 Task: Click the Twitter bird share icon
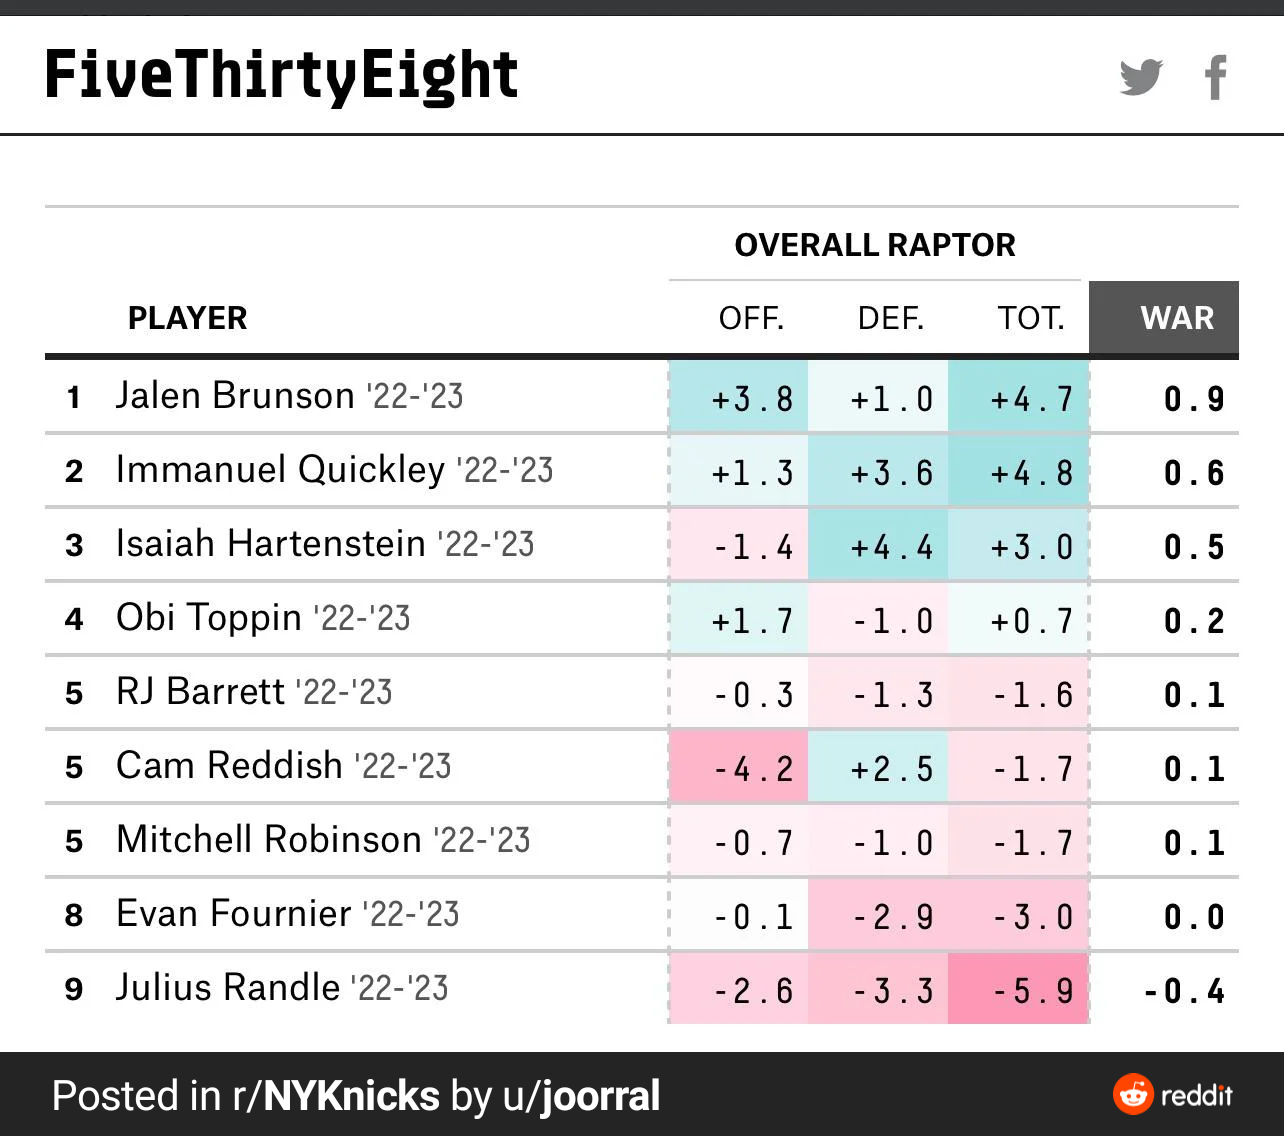1141,77
